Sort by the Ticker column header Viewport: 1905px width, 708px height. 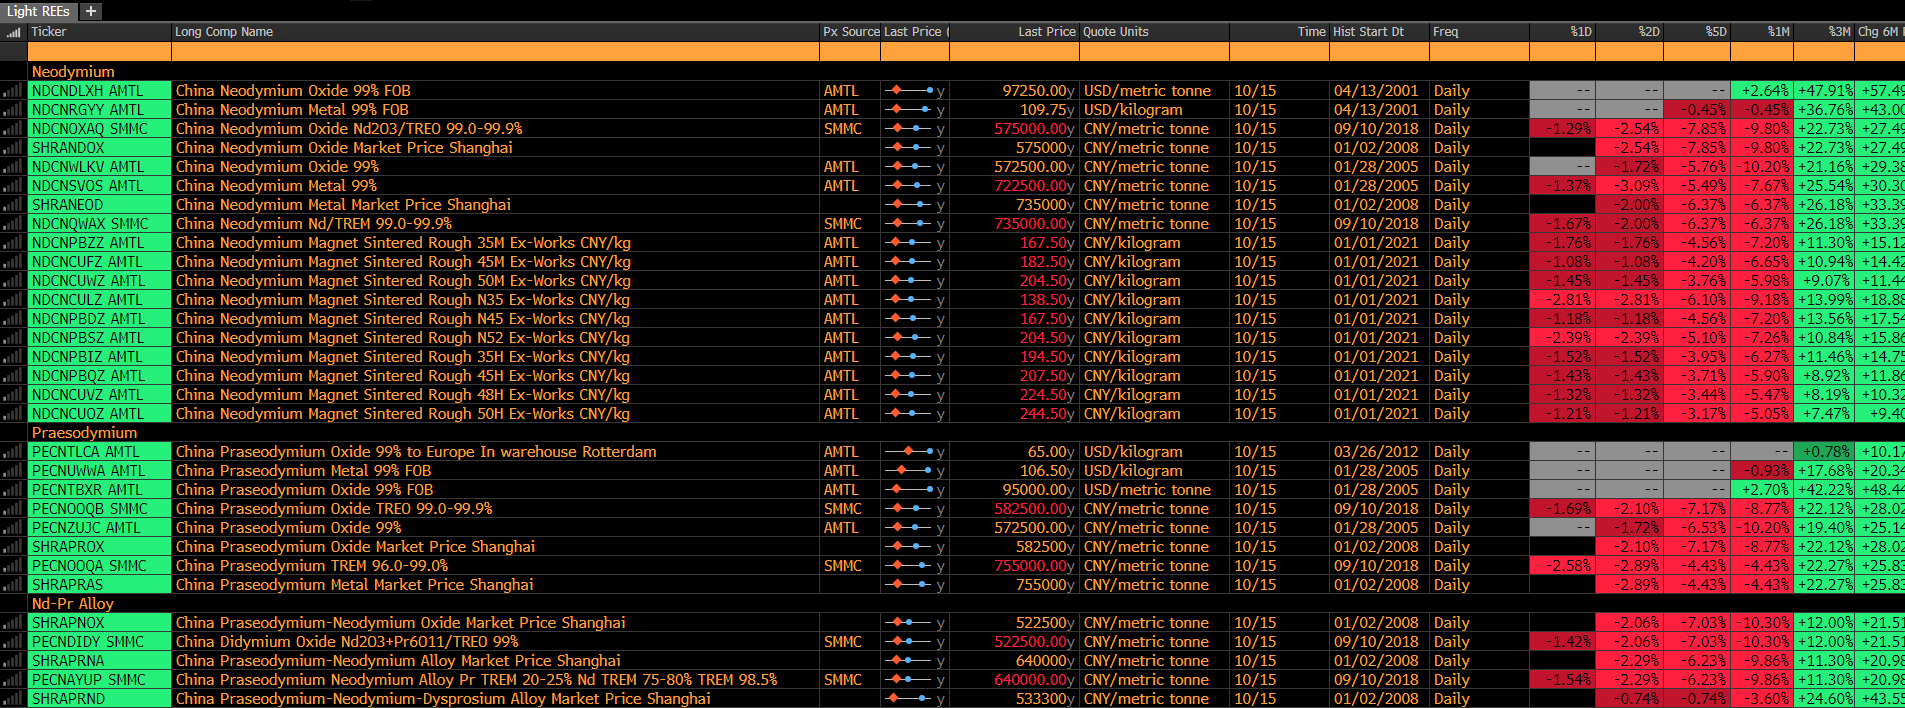click(99, 32)
